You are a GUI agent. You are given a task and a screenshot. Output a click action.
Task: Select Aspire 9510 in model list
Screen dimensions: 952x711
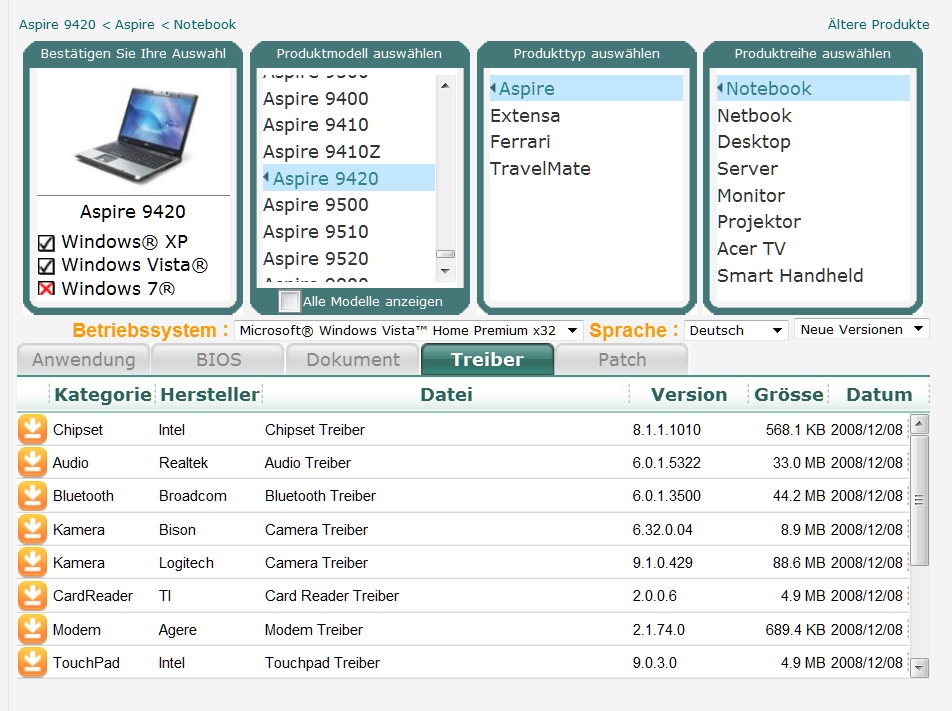(316, 231)
